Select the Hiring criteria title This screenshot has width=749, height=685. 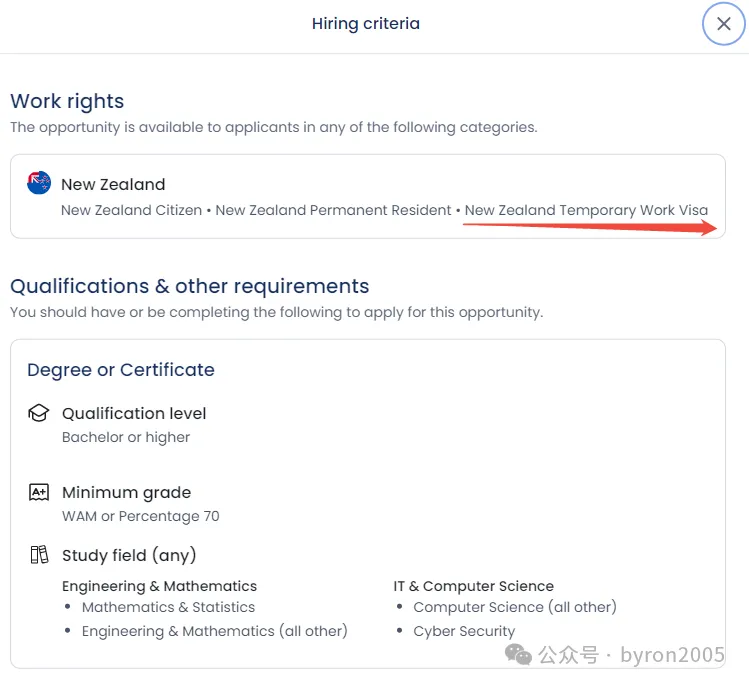(366, 24)
